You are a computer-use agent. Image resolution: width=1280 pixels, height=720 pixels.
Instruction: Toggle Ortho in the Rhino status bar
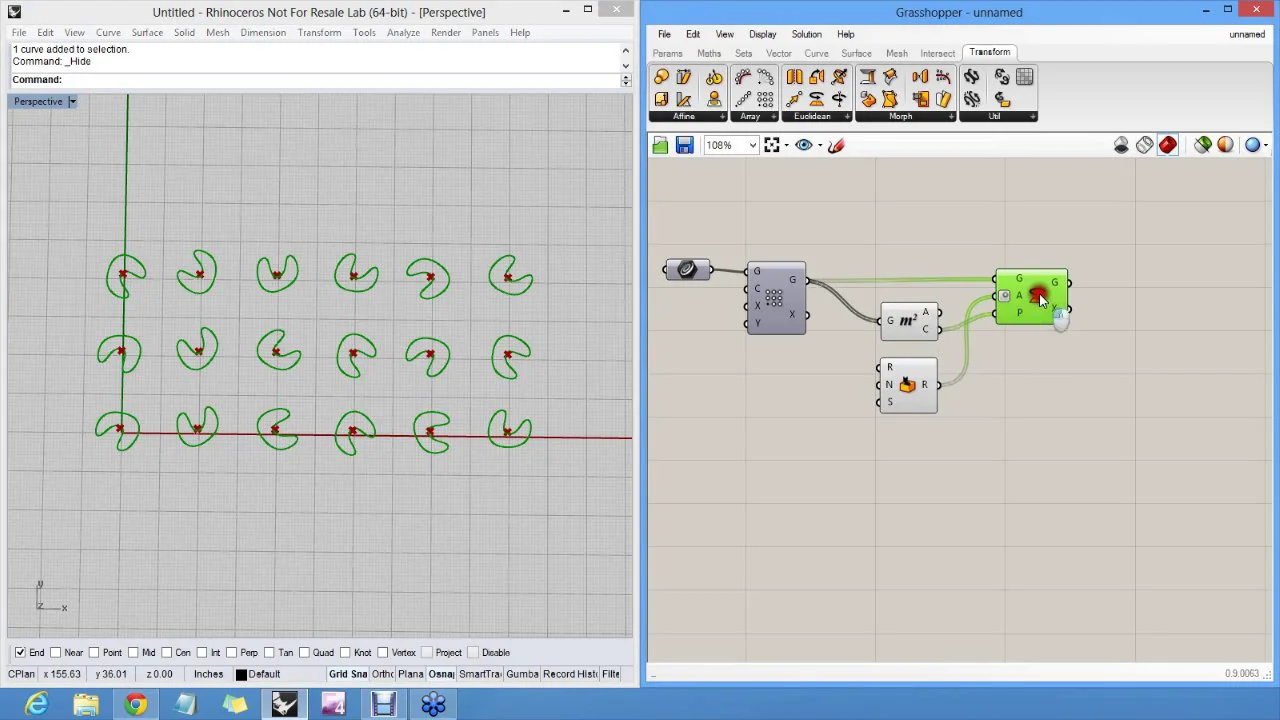(382, 674)
